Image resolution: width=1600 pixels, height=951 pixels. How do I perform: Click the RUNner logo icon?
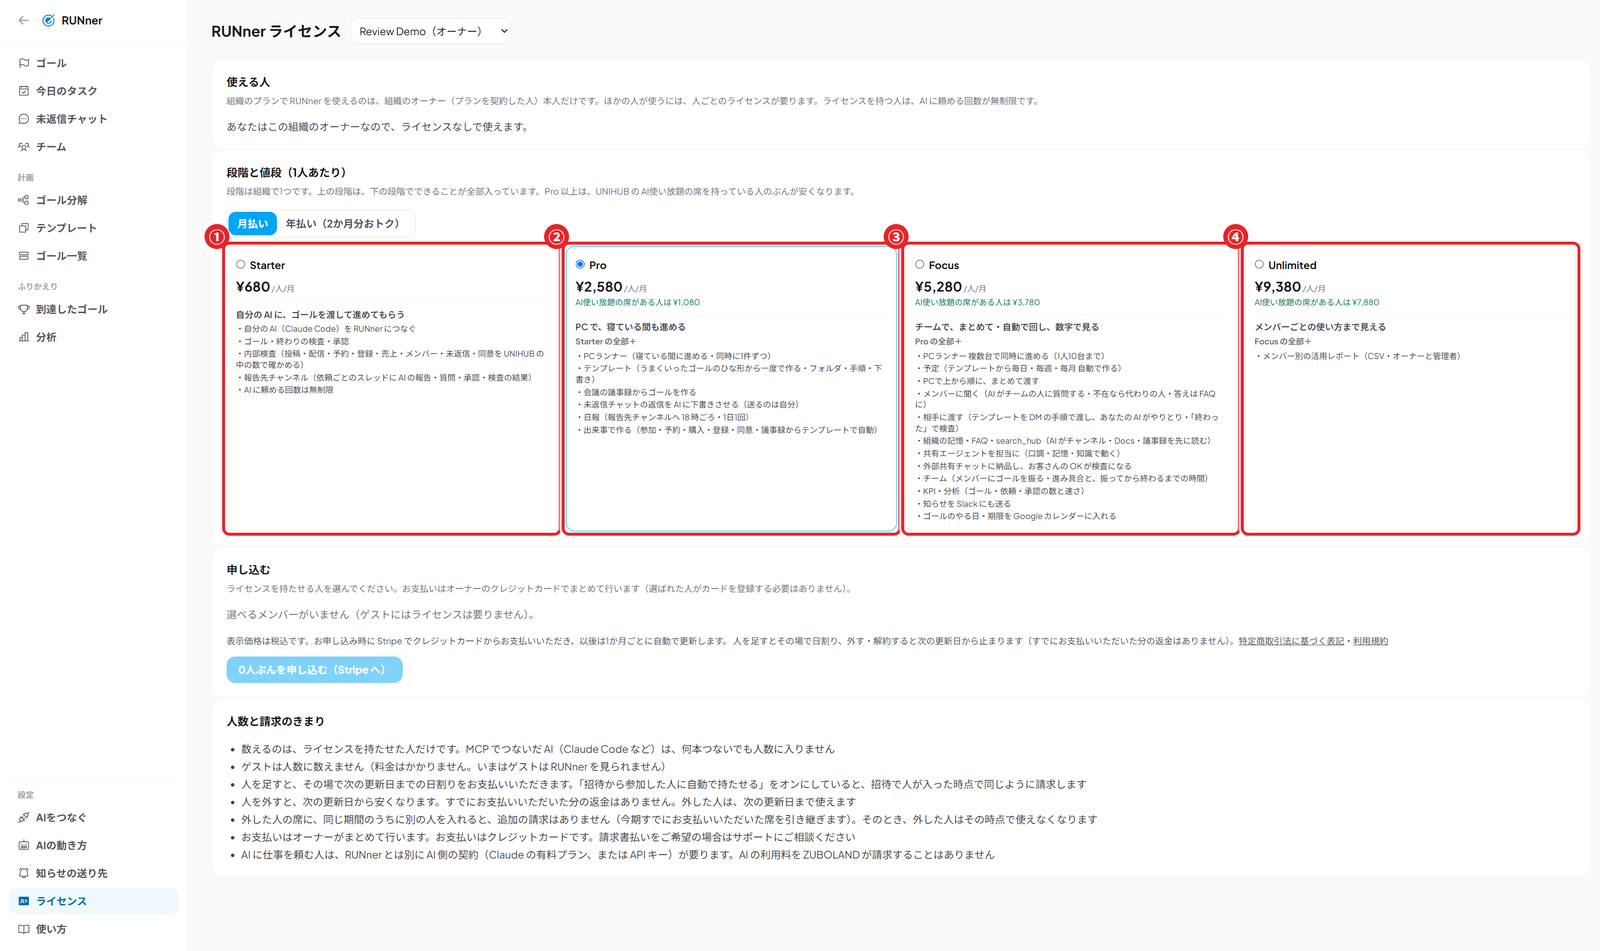48,20
